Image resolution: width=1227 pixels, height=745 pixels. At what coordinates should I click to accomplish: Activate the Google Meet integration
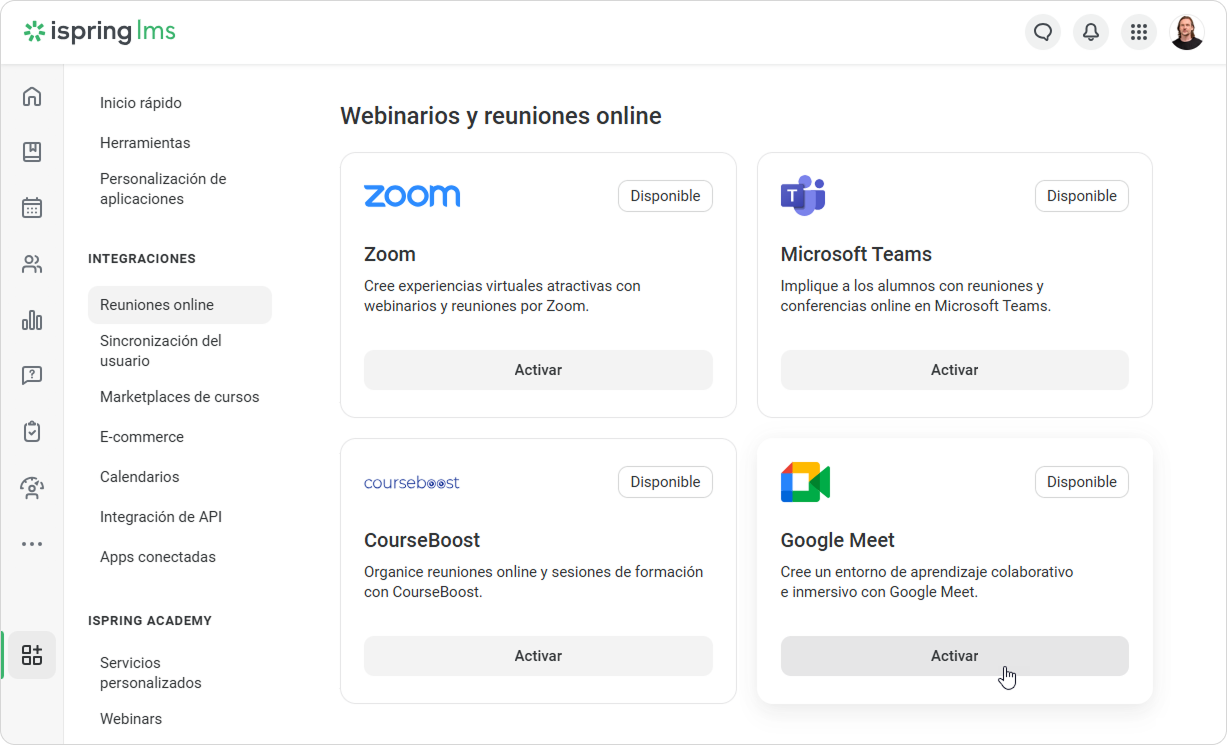[x=954, y=656]
